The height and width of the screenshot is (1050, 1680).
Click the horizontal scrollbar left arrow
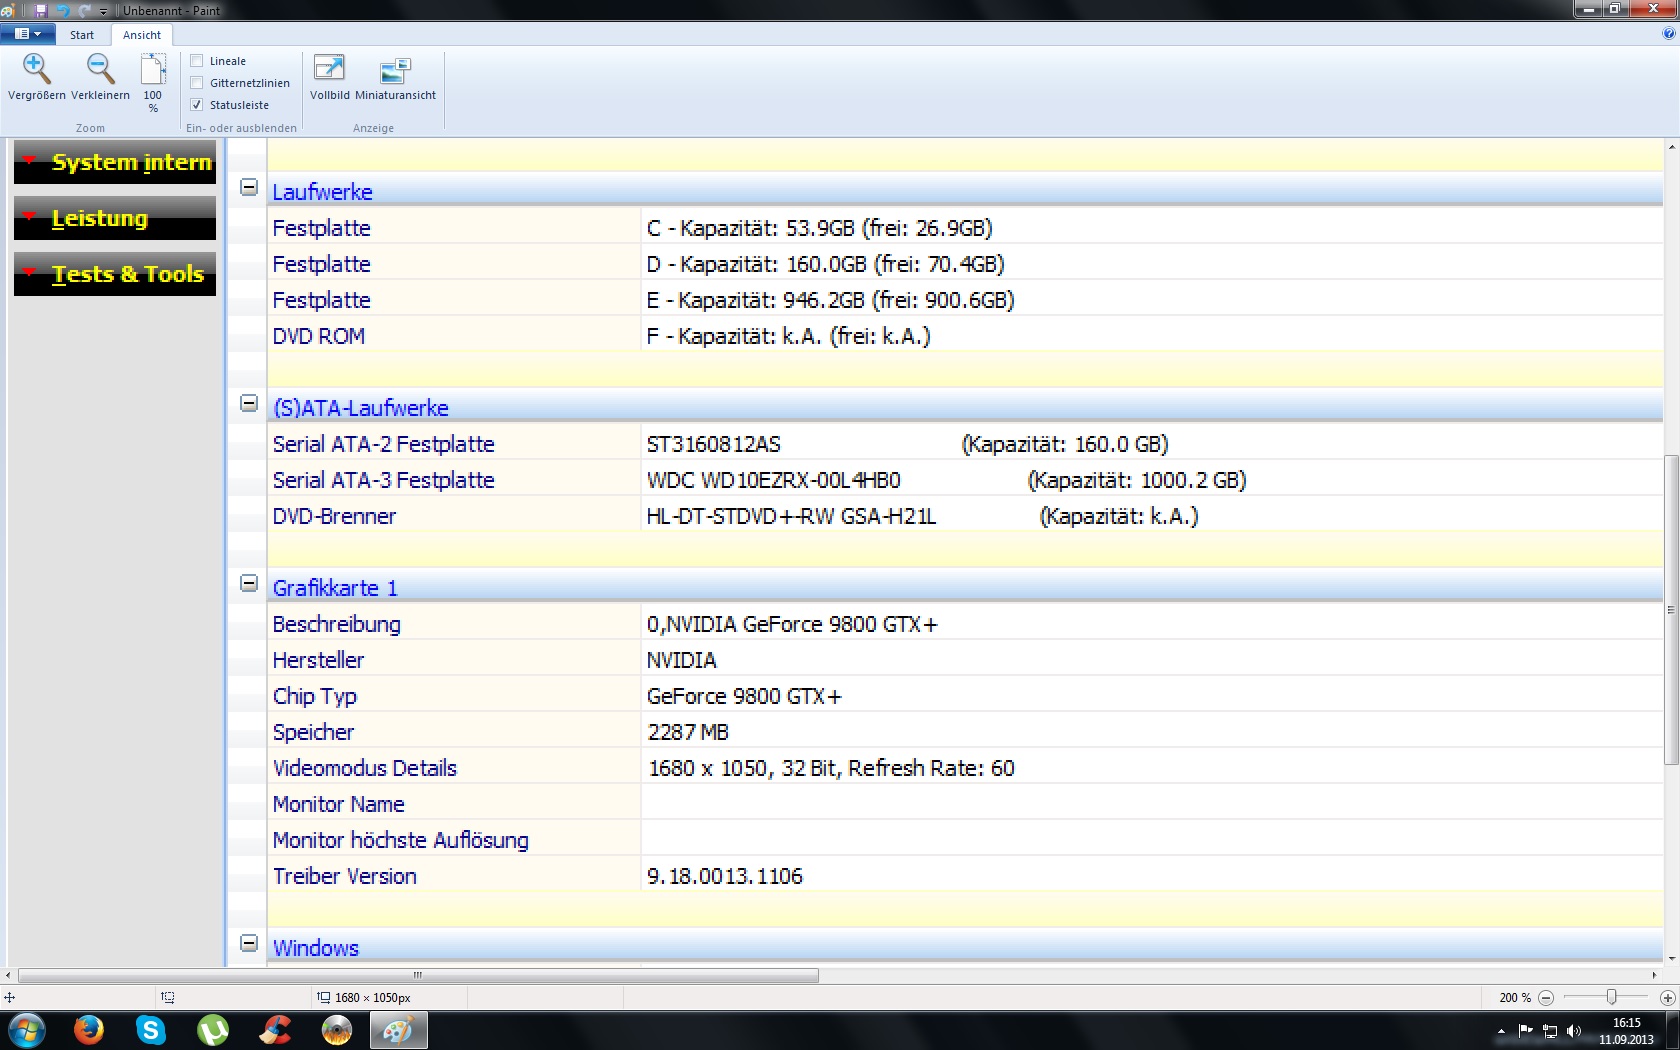pyautogui.click(x=9, y=975)
